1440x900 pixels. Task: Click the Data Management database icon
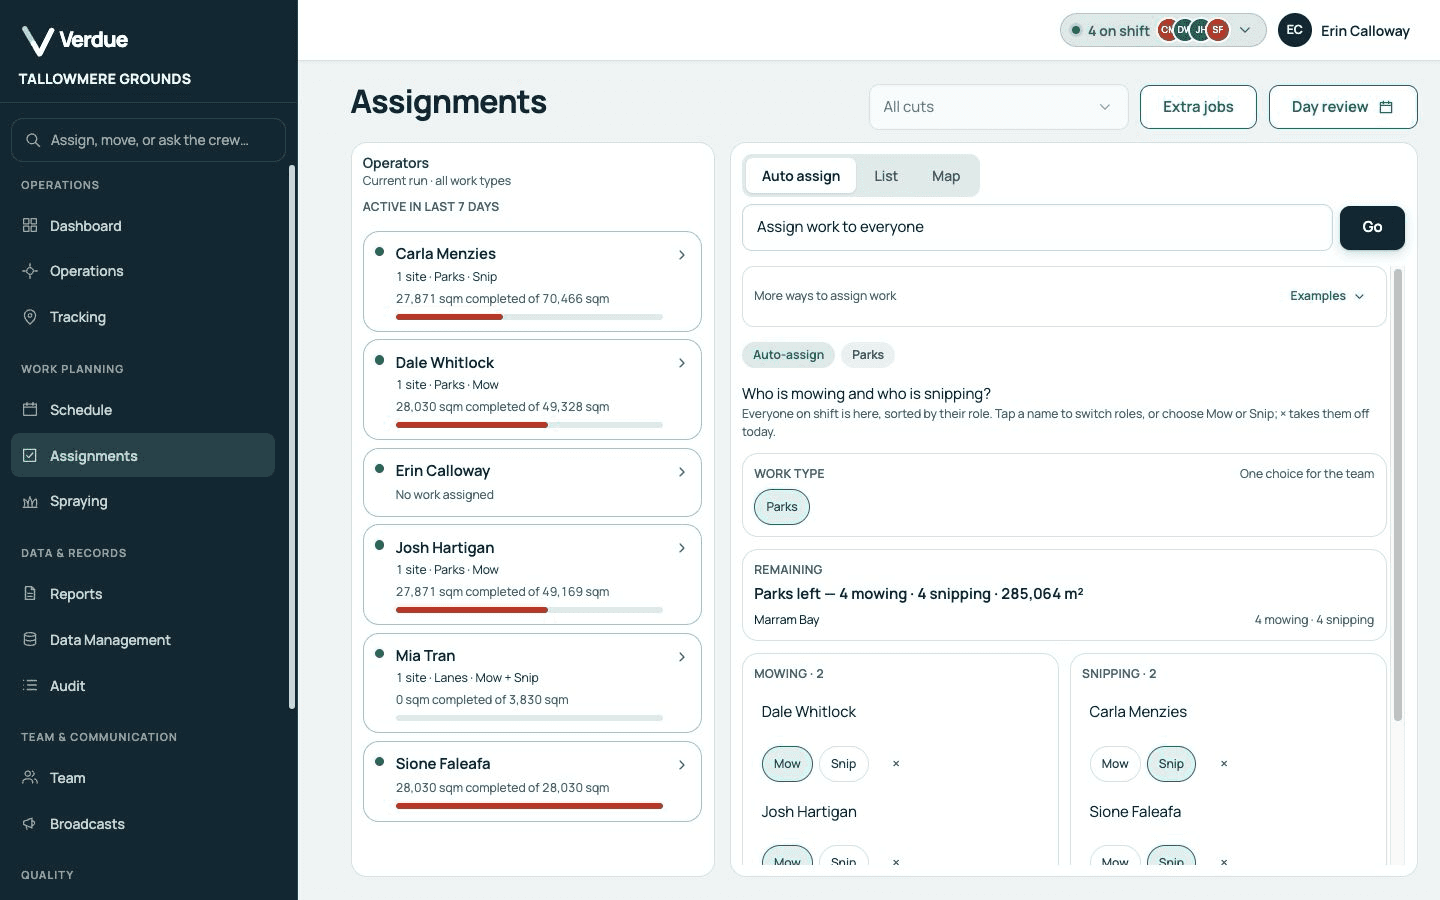(30, 639)
